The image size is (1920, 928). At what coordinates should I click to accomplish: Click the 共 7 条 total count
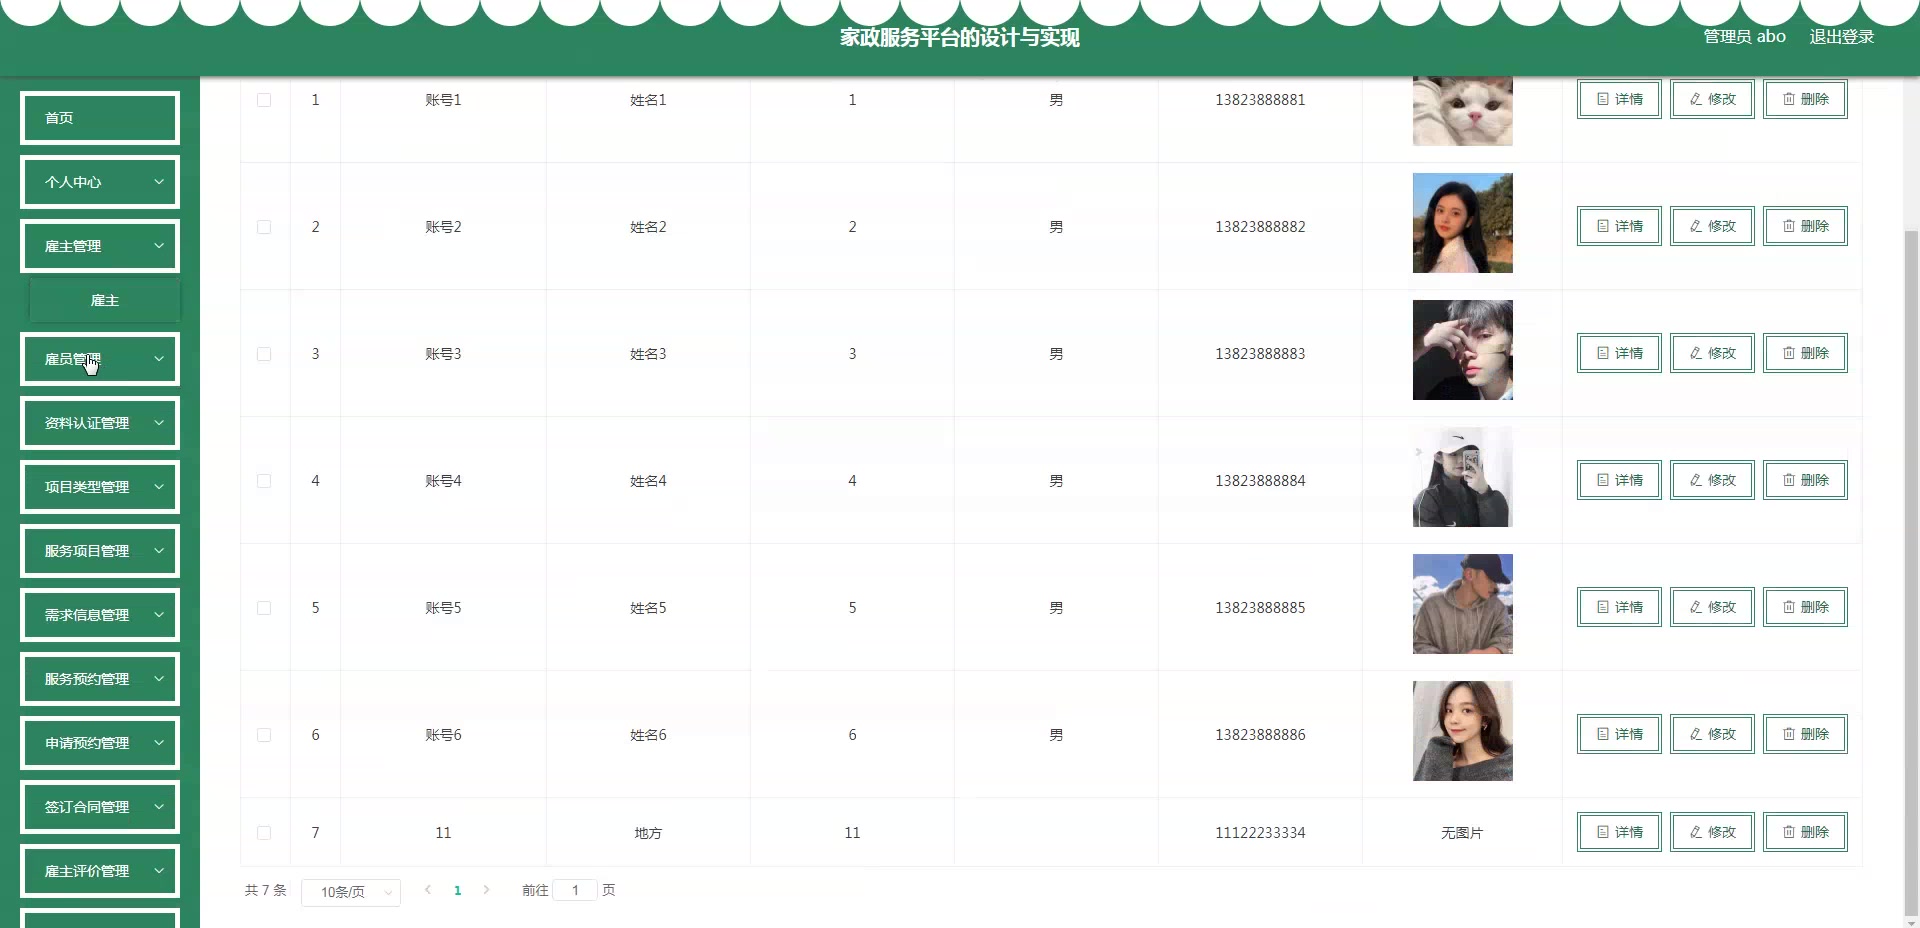point(265,890)
